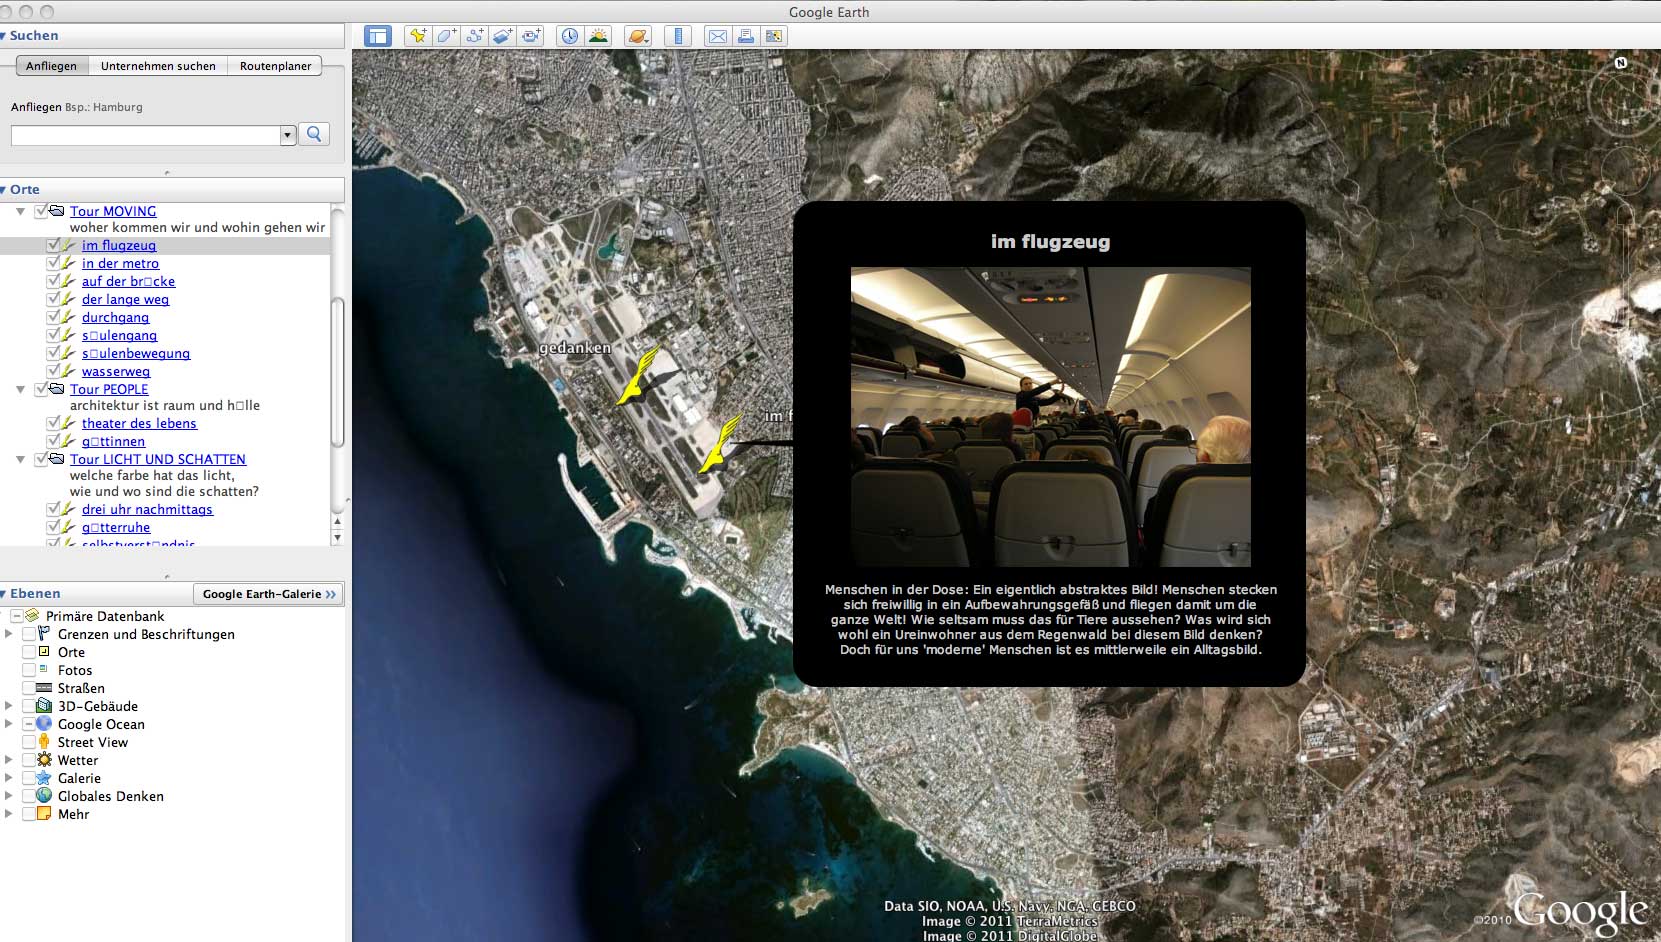Expand the Wetter layer group

(9, 760)
